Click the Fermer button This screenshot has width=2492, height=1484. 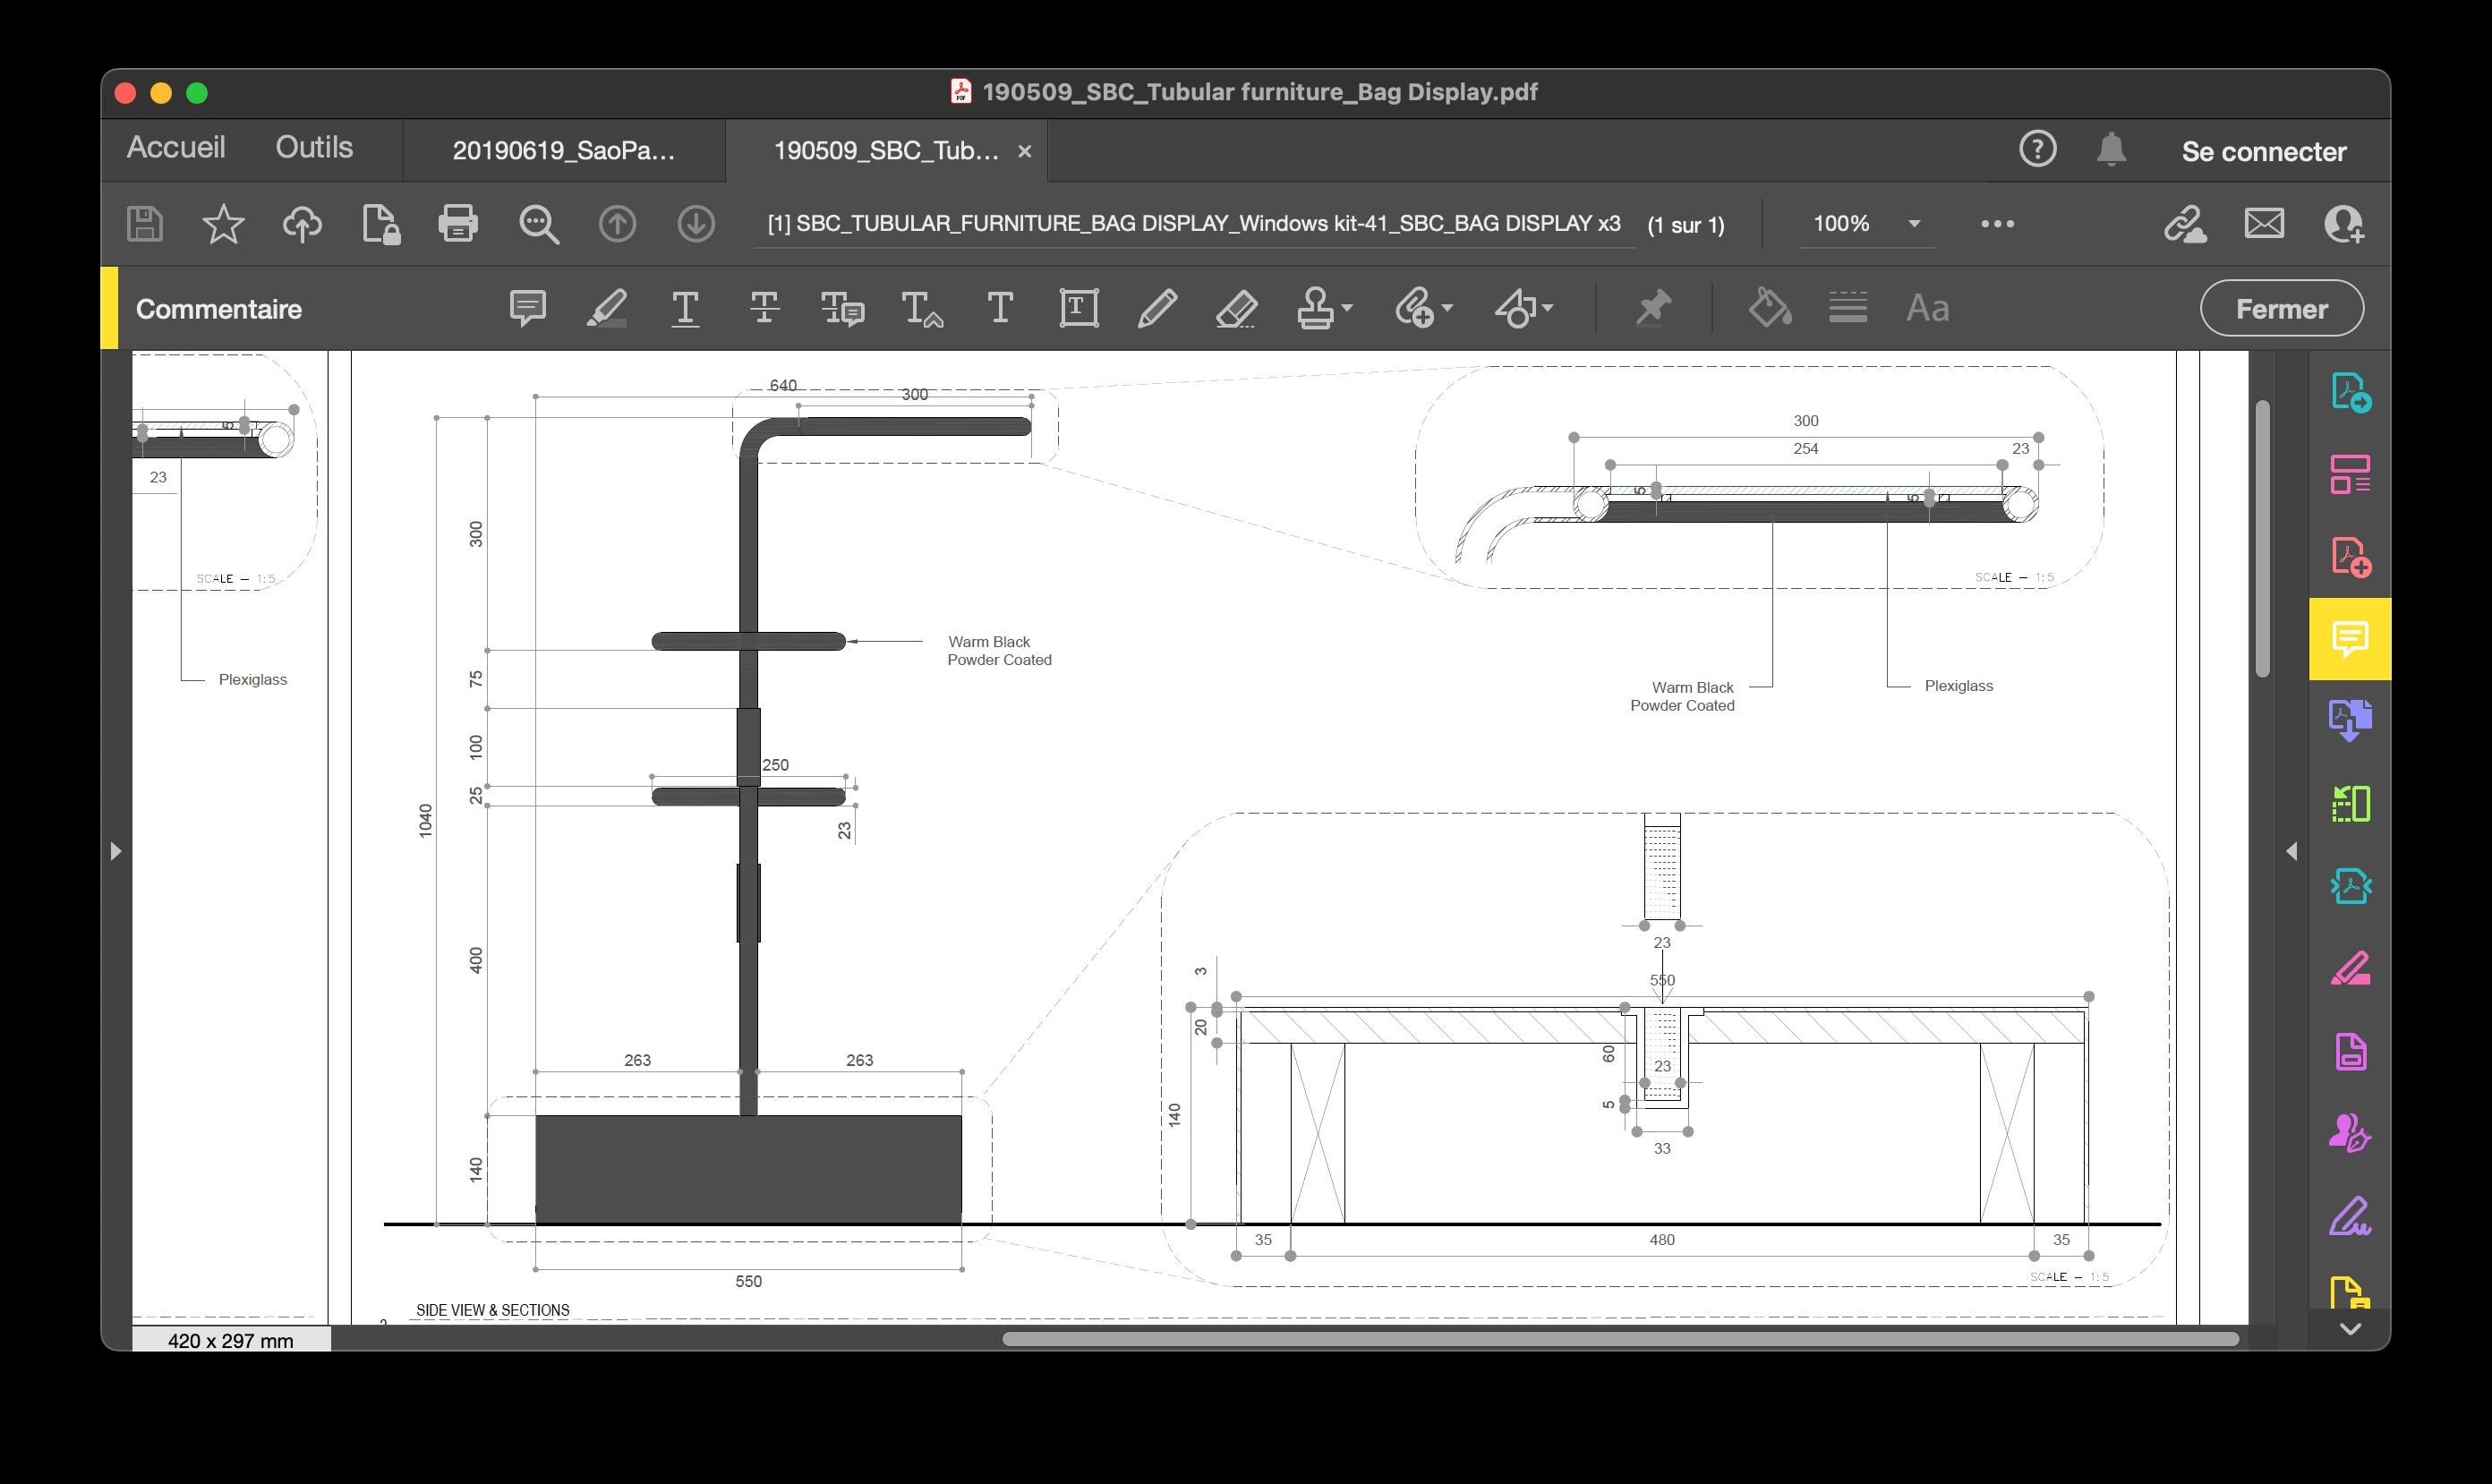[x=2281, y=309]
